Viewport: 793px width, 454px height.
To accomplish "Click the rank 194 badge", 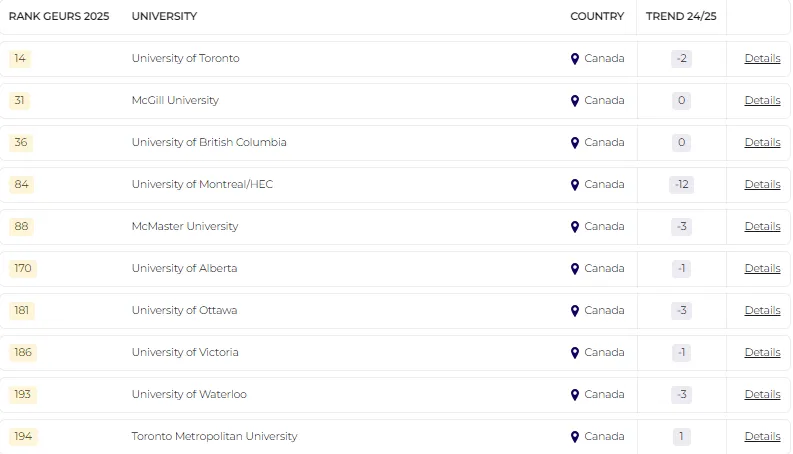I will point(22,436).
